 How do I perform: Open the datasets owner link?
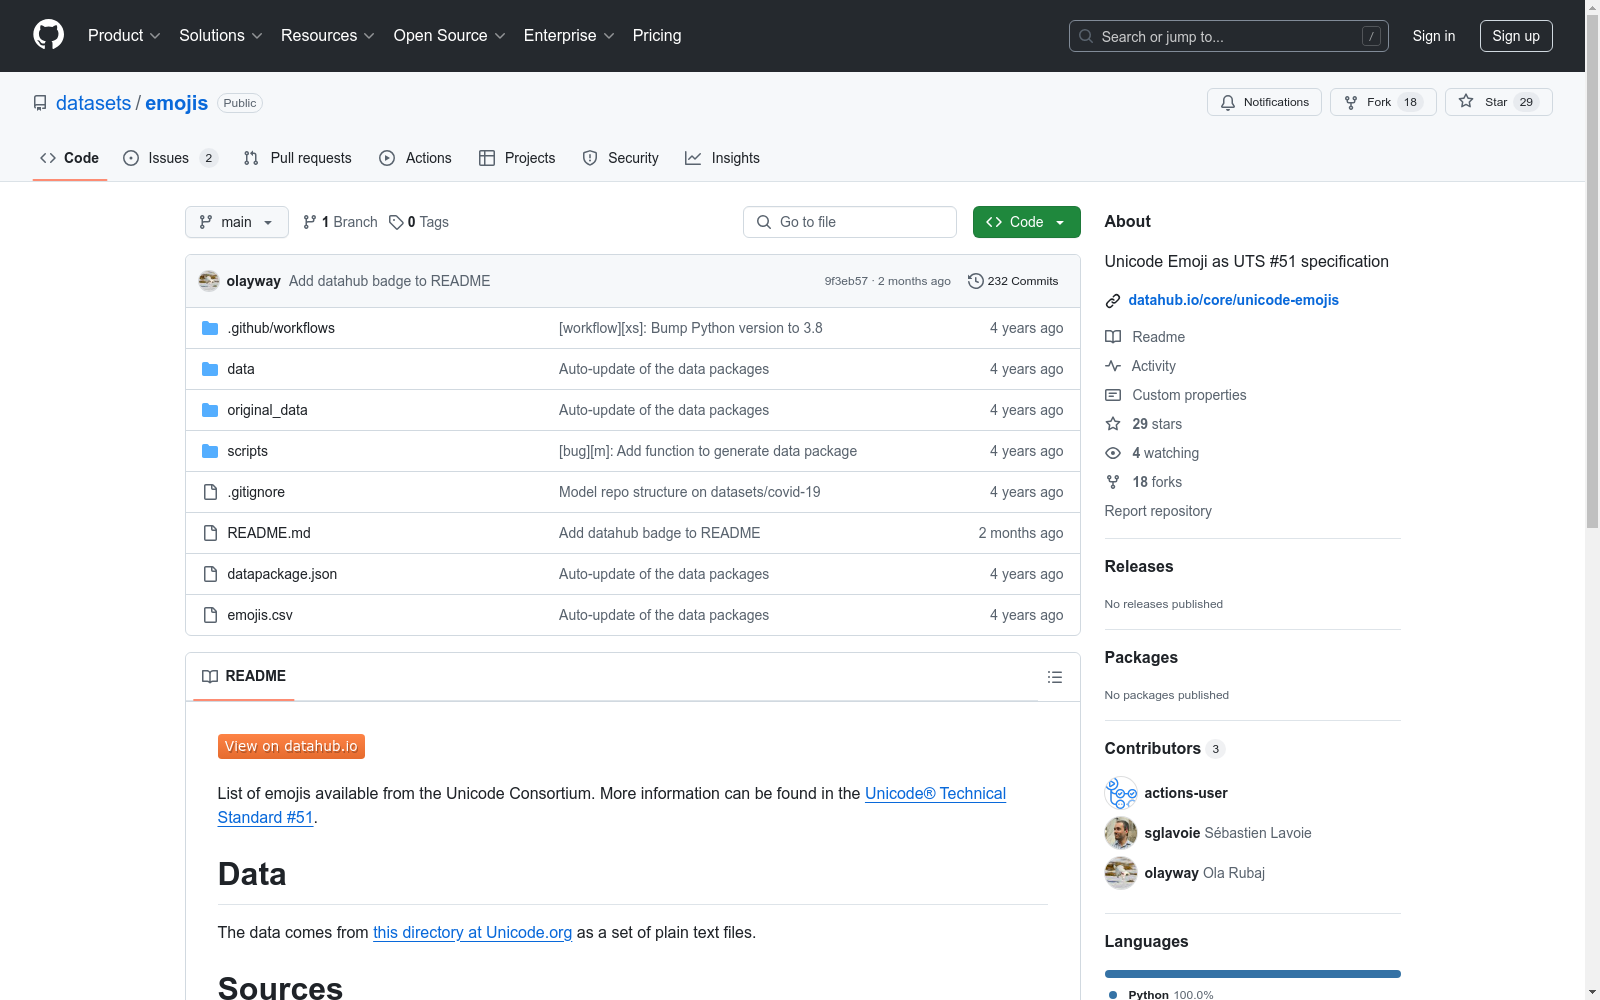(93, 103)
